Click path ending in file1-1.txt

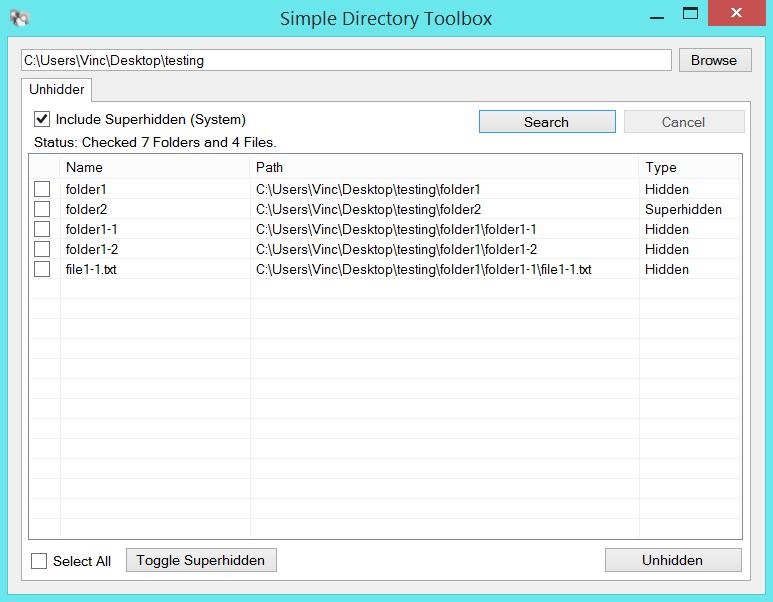tap(423, 270)
